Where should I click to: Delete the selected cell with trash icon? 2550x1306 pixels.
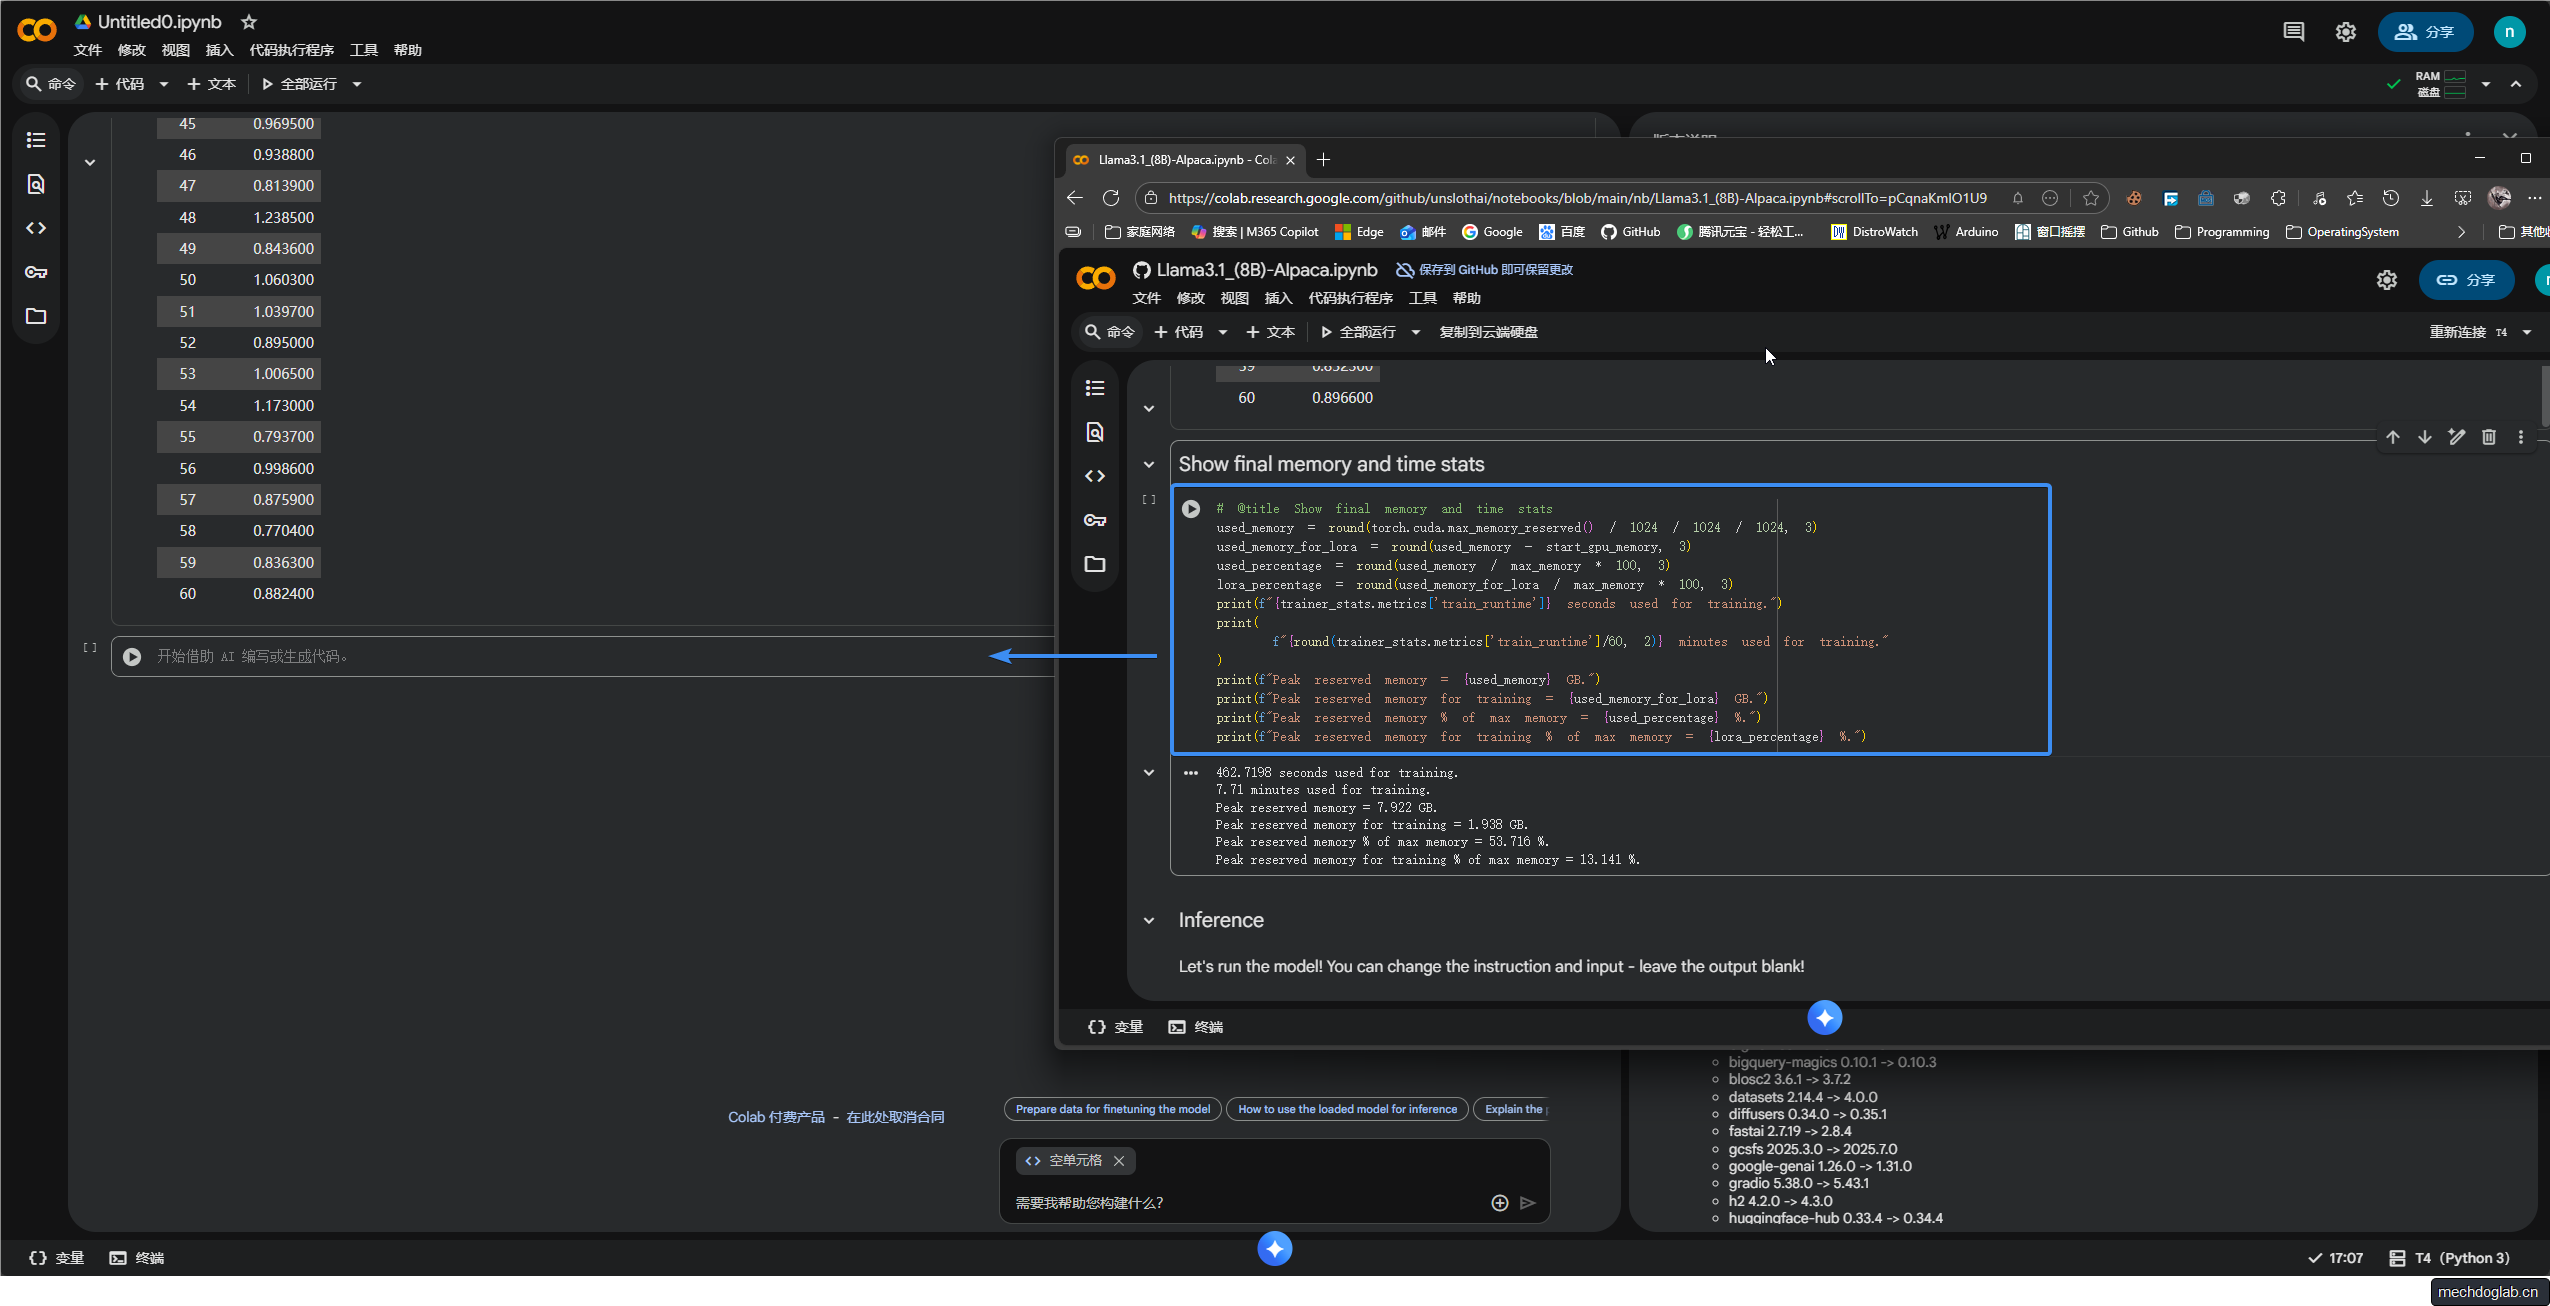[2489, 437]
